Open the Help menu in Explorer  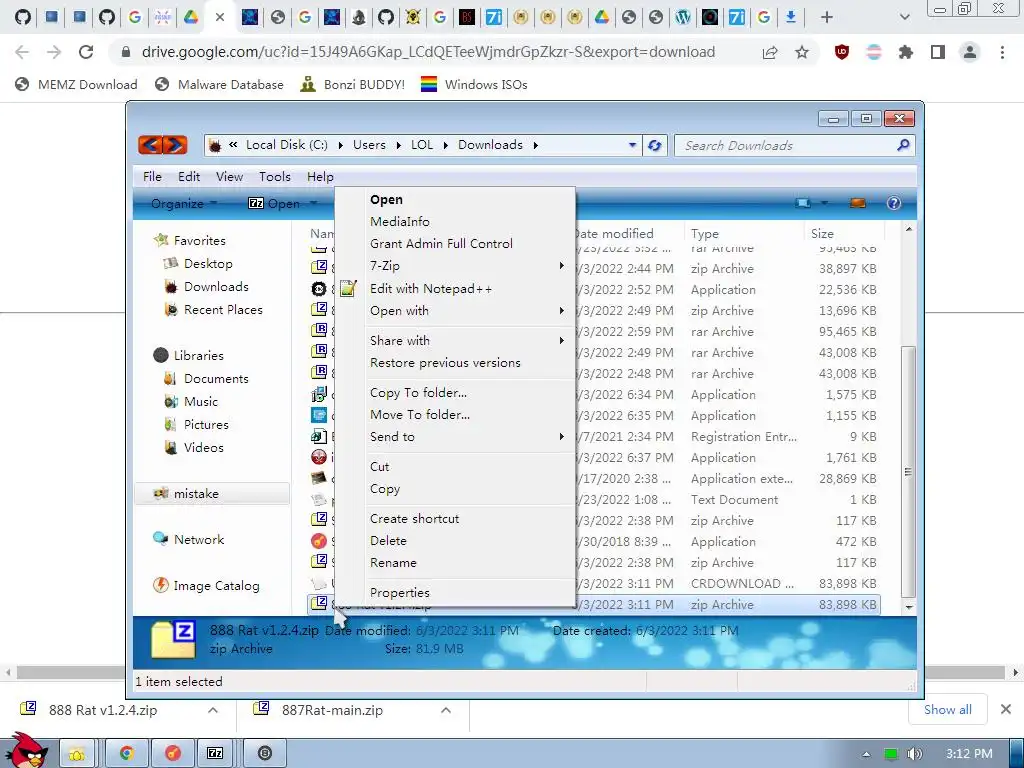tap(320, 176)
